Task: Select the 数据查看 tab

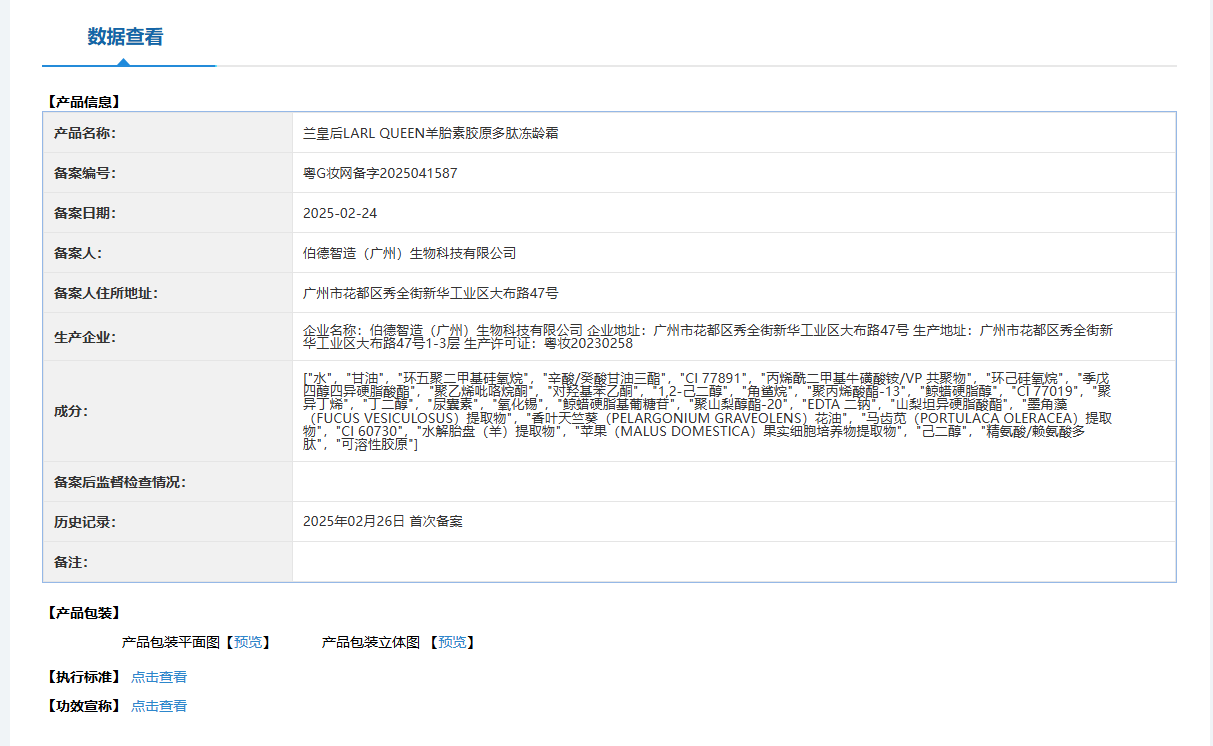Action: (125, 37)
